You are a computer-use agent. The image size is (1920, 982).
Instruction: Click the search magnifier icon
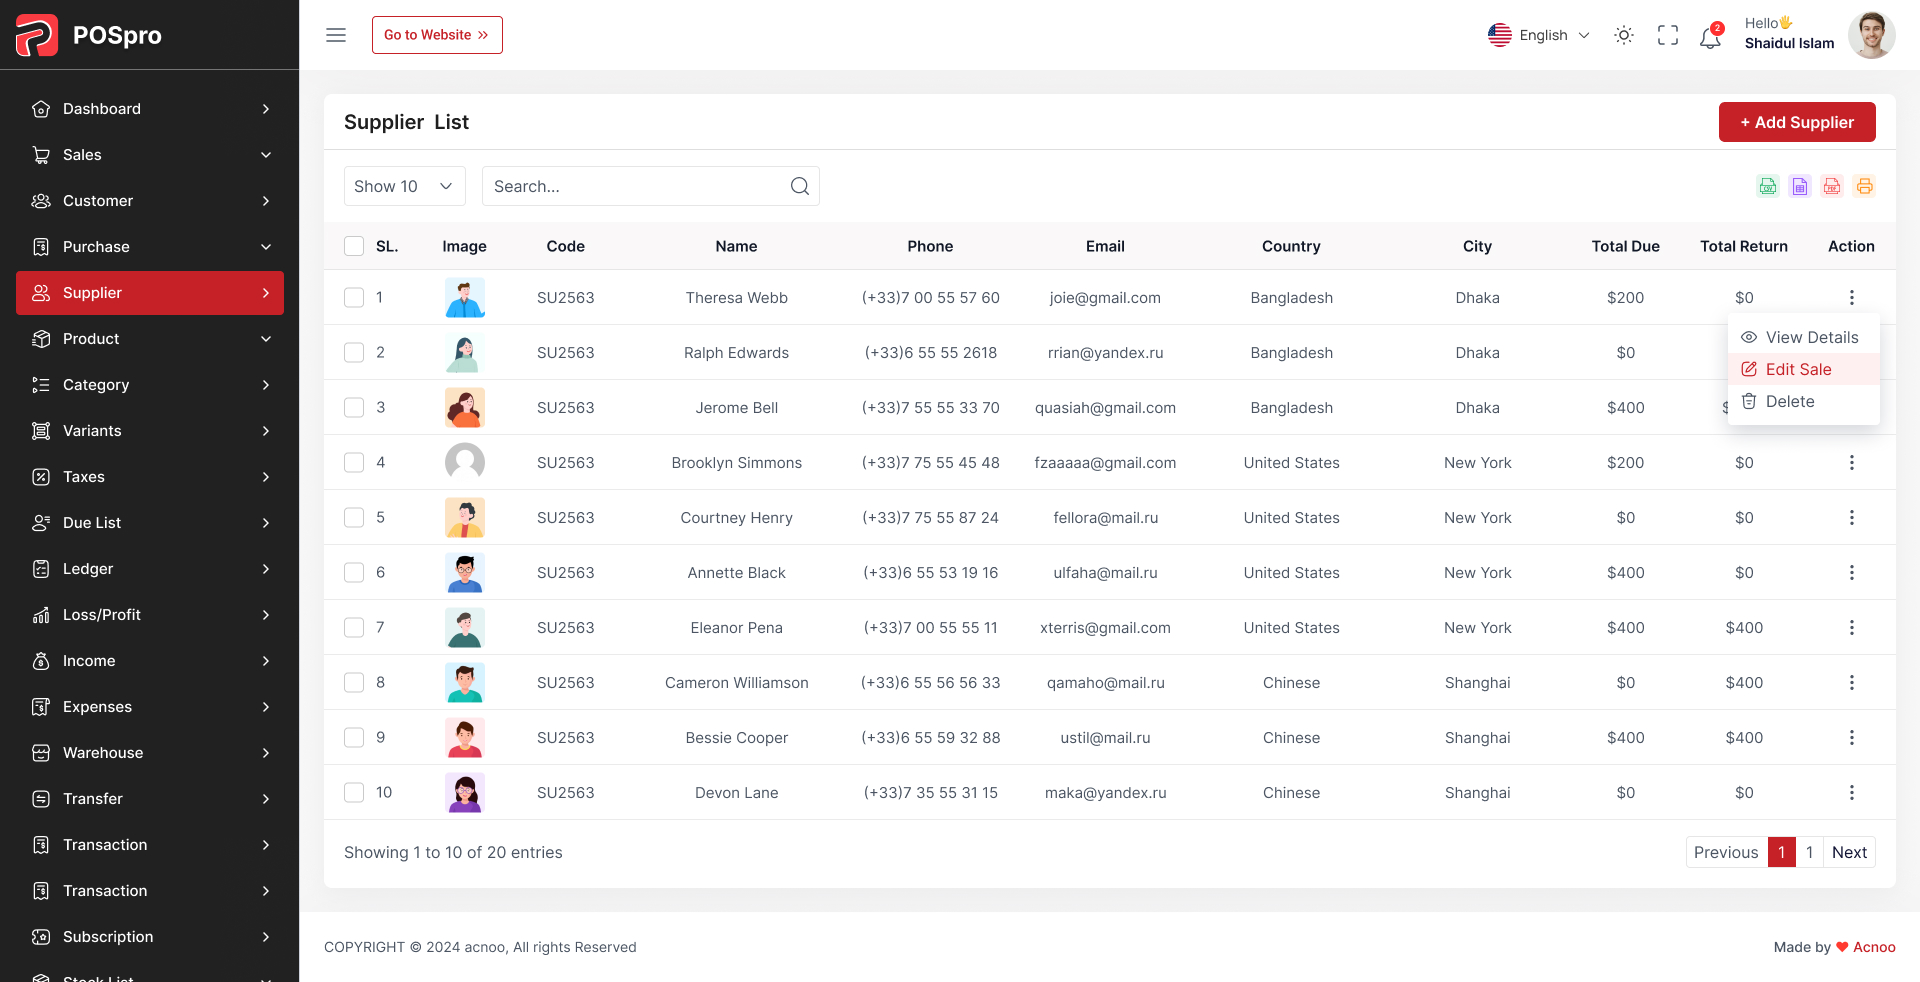pyautogui.click(x=800, y=186)
